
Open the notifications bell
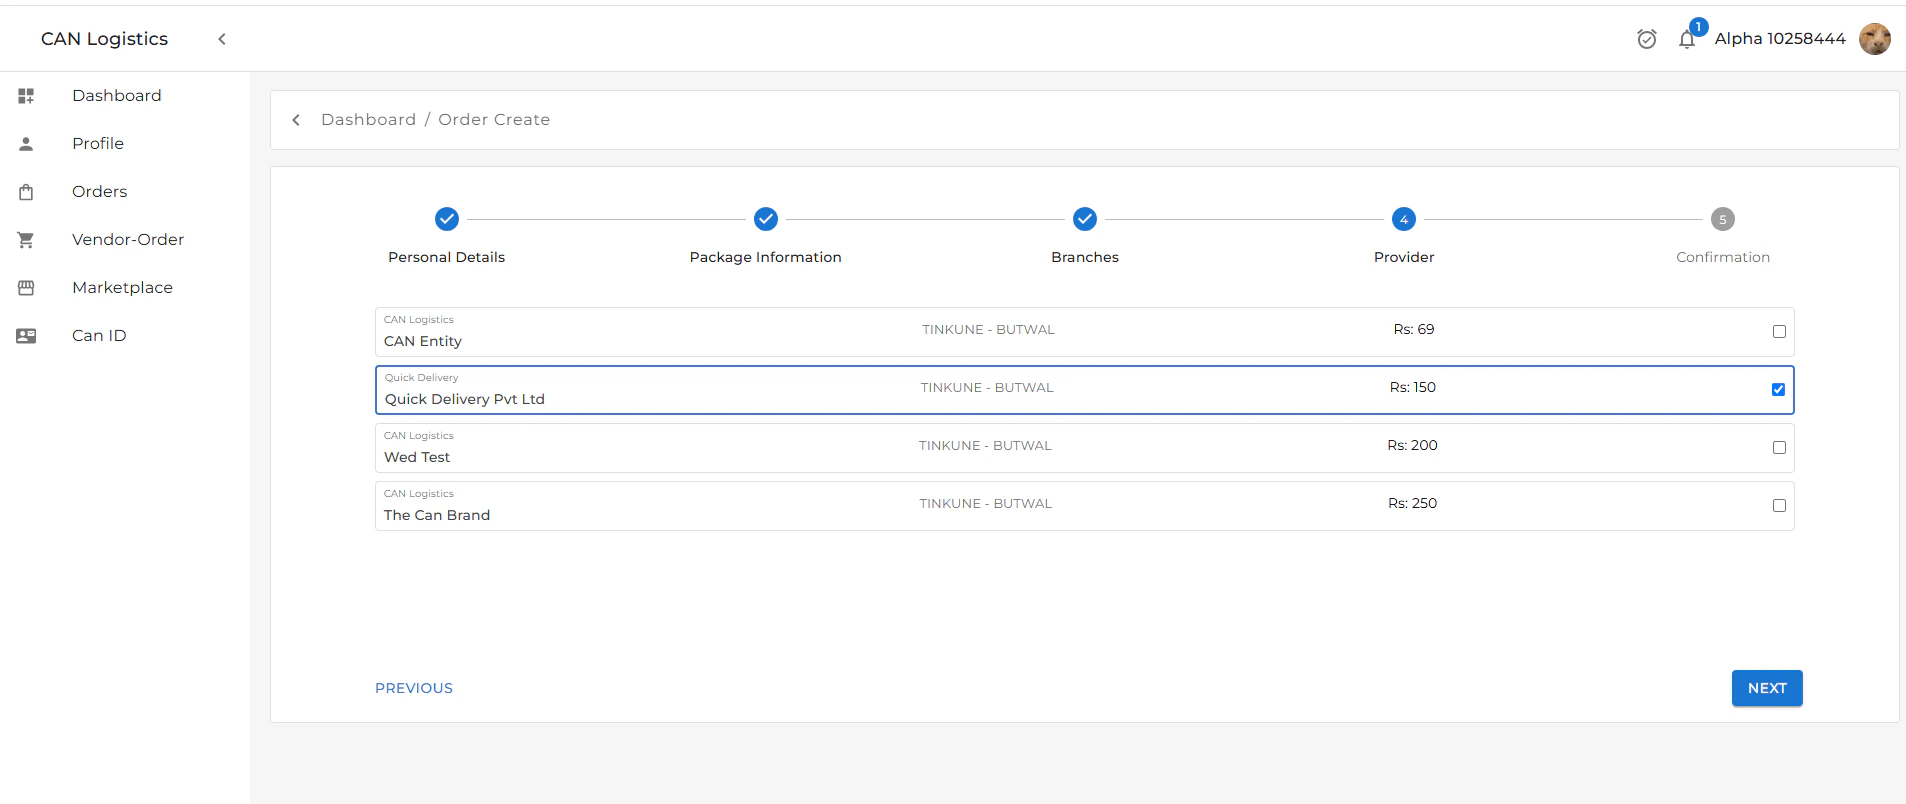click(1687, 40)
